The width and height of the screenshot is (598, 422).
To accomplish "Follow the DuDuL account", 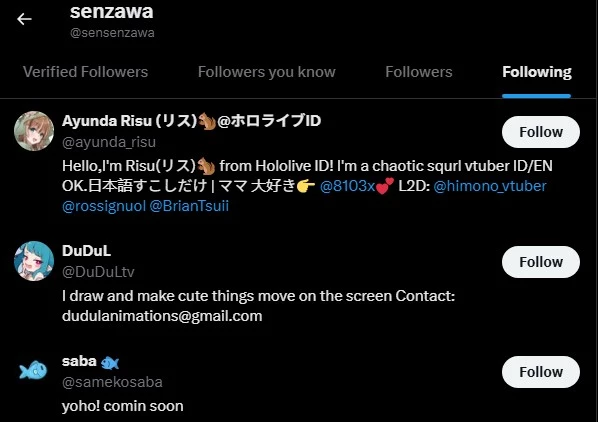I will [541, 262].
